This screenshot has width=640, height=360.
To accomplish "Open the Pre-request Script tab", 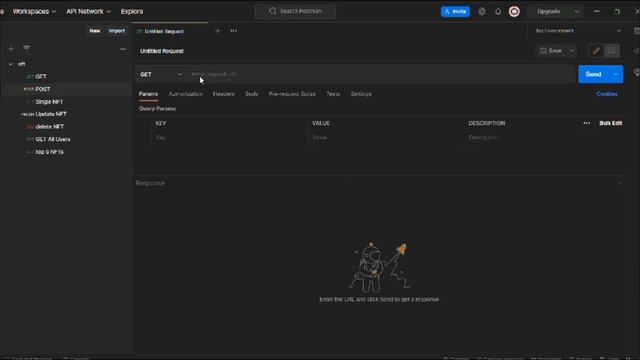I will (x=292, y=94).
